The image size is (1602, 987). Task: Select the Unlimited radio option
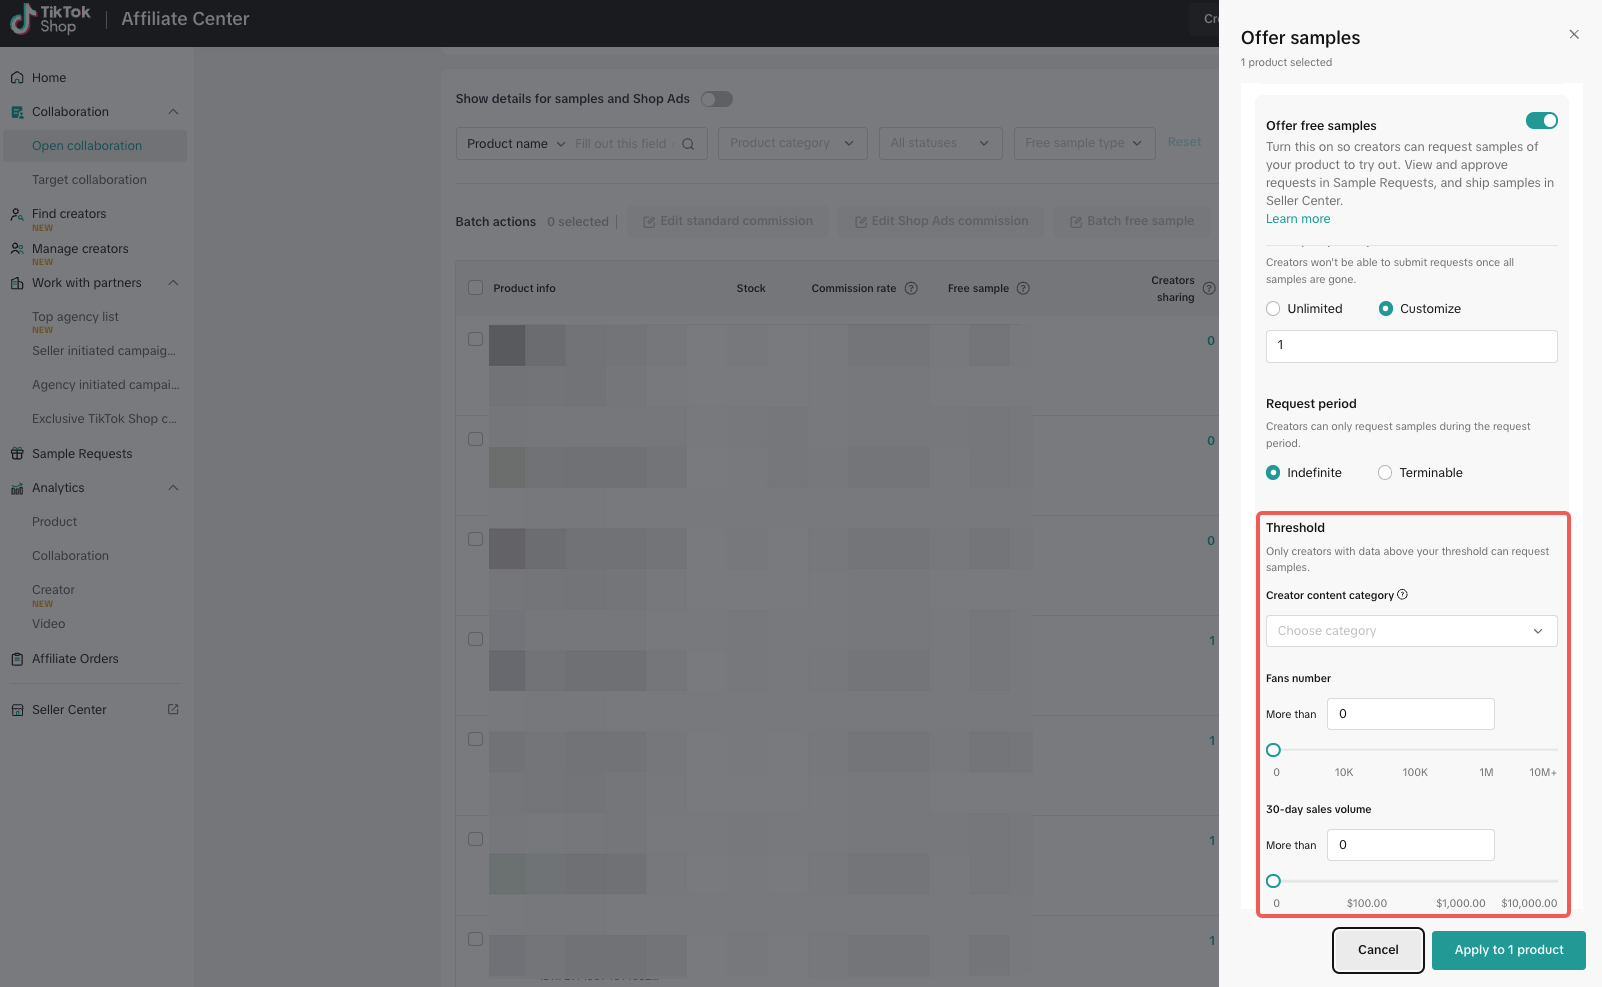pyautogui.click(x=1273, y=309)
